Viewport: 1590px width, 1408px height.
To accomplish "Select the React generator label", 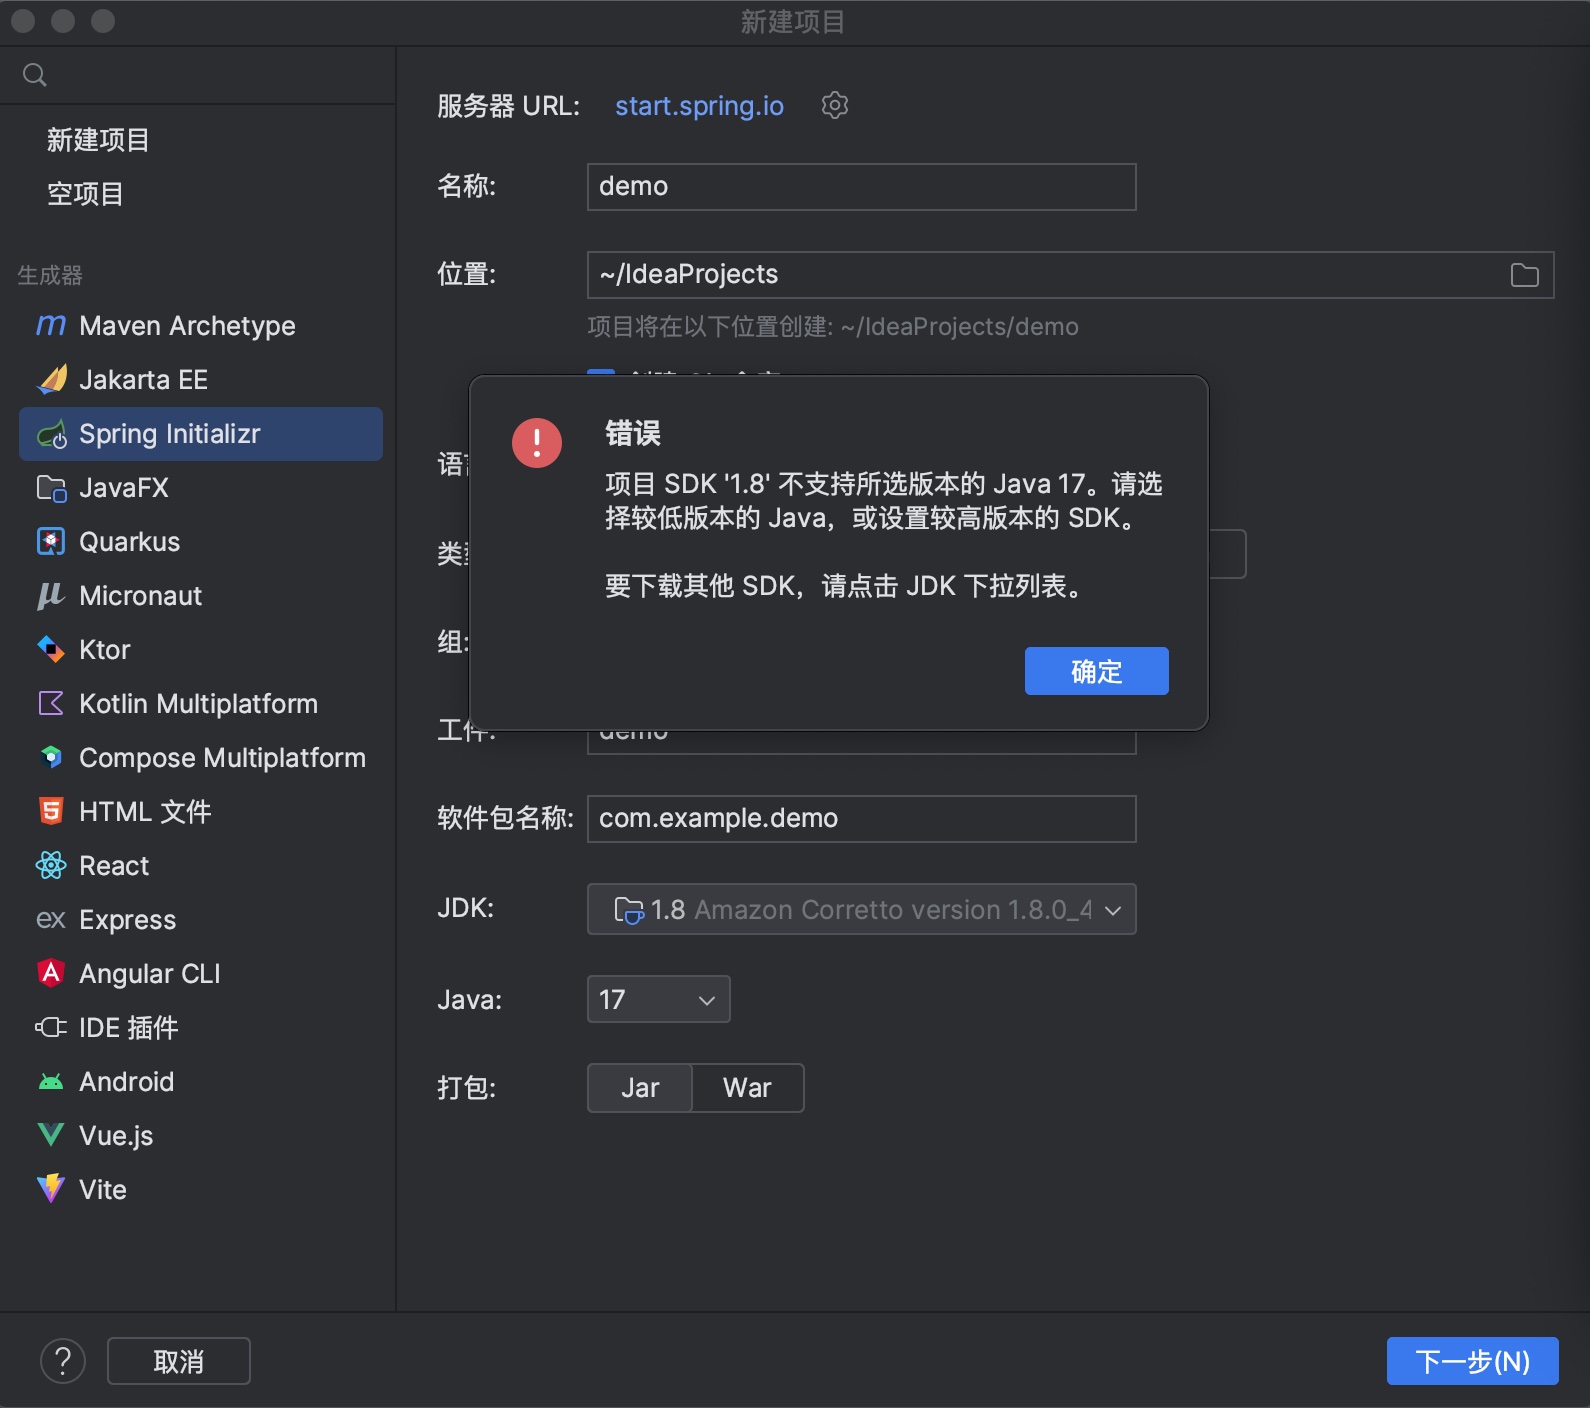I will click(114, 866).
